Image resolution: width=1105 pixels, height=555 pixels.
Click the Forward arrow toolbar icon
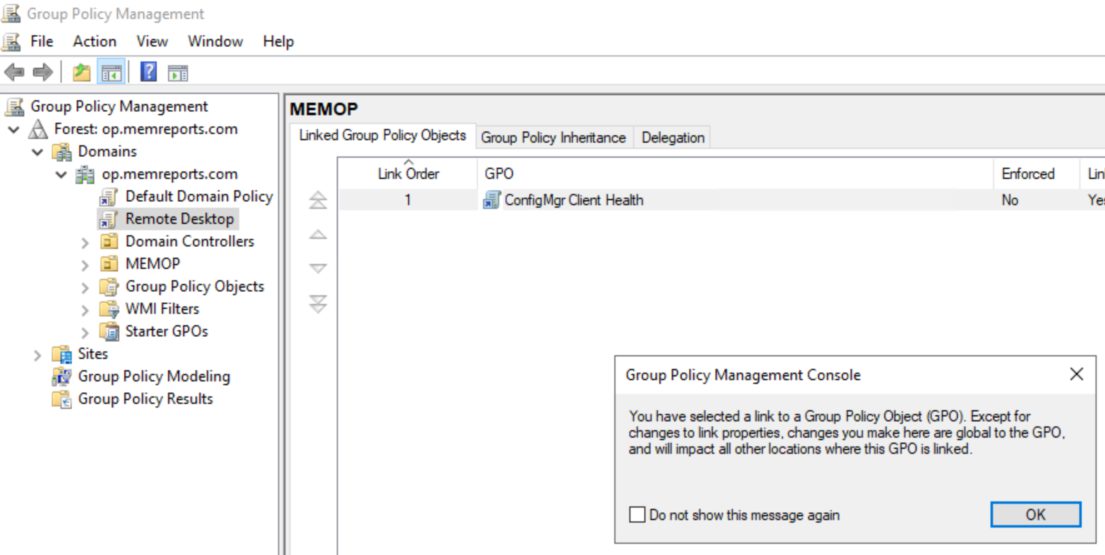42,72
